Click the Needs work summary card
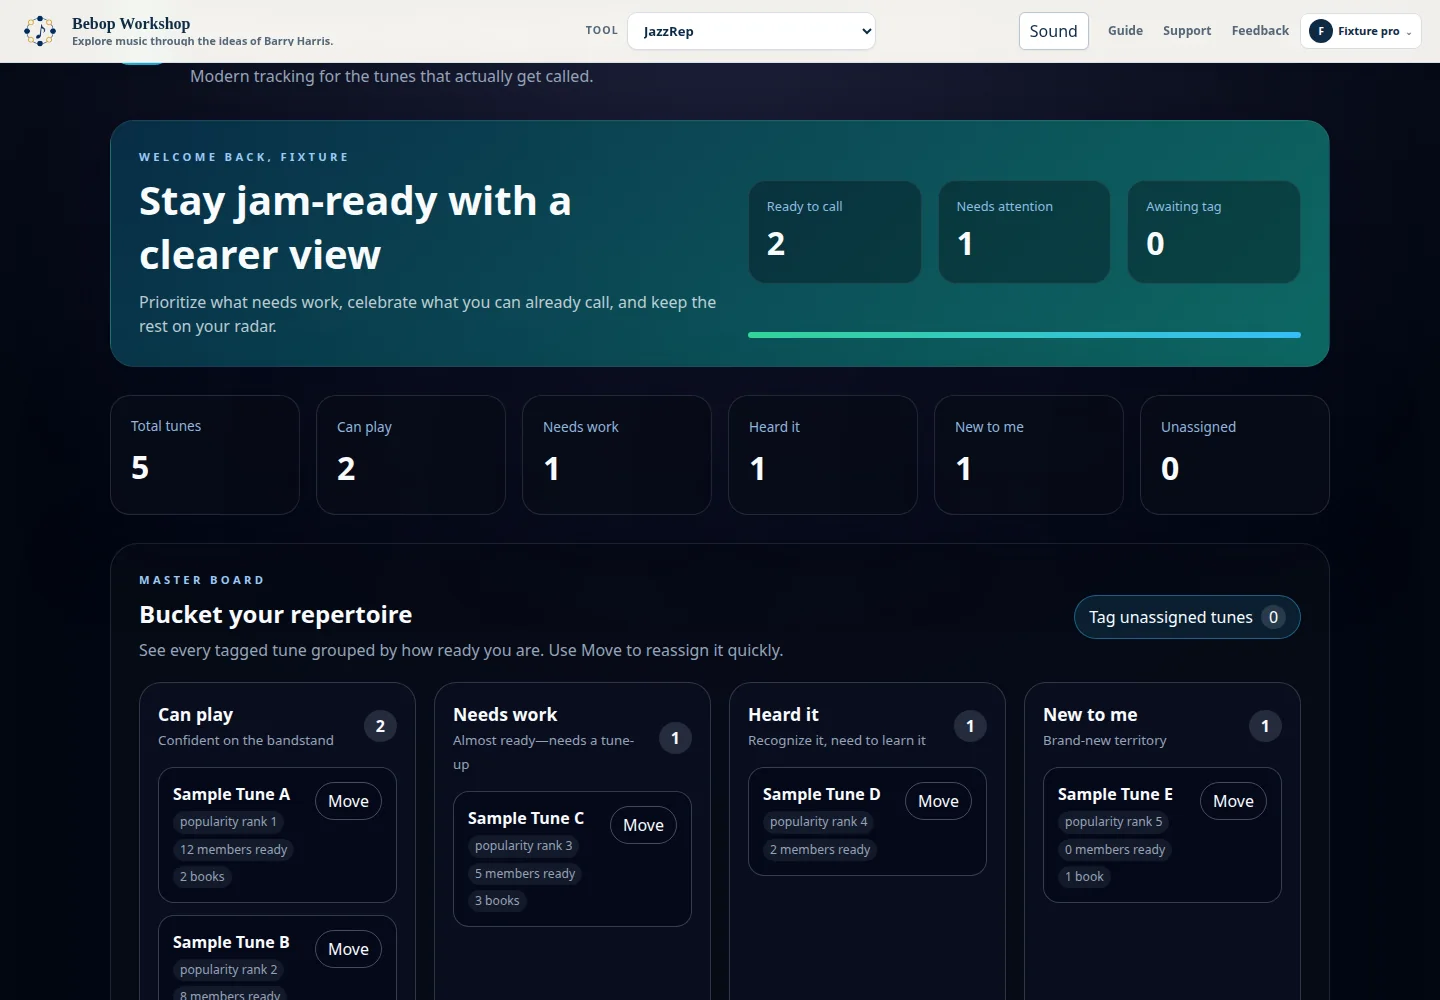Viewport: 1440px width, 1000px height. click(x=617, y=455)
